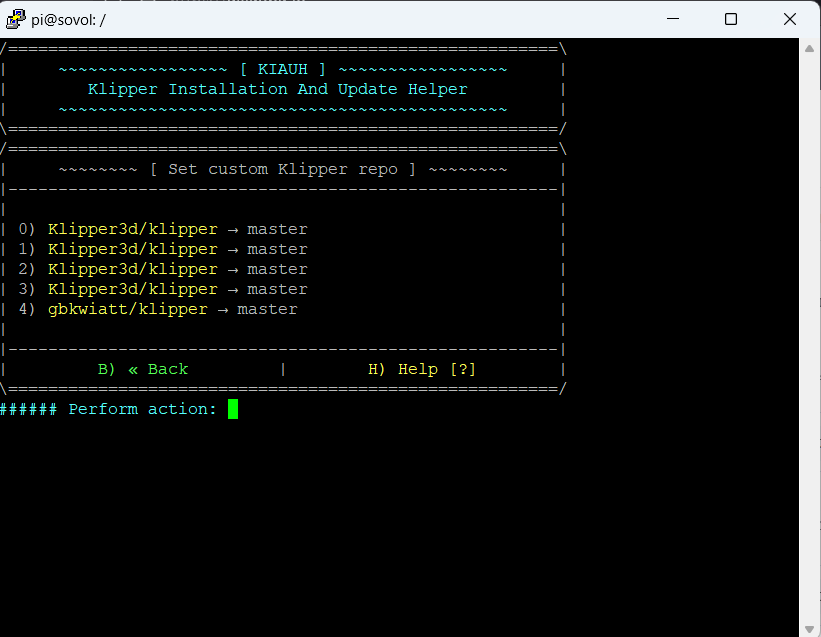Click the scrollbar down arrow
821x637 pixels.
(x=809, y=628)
